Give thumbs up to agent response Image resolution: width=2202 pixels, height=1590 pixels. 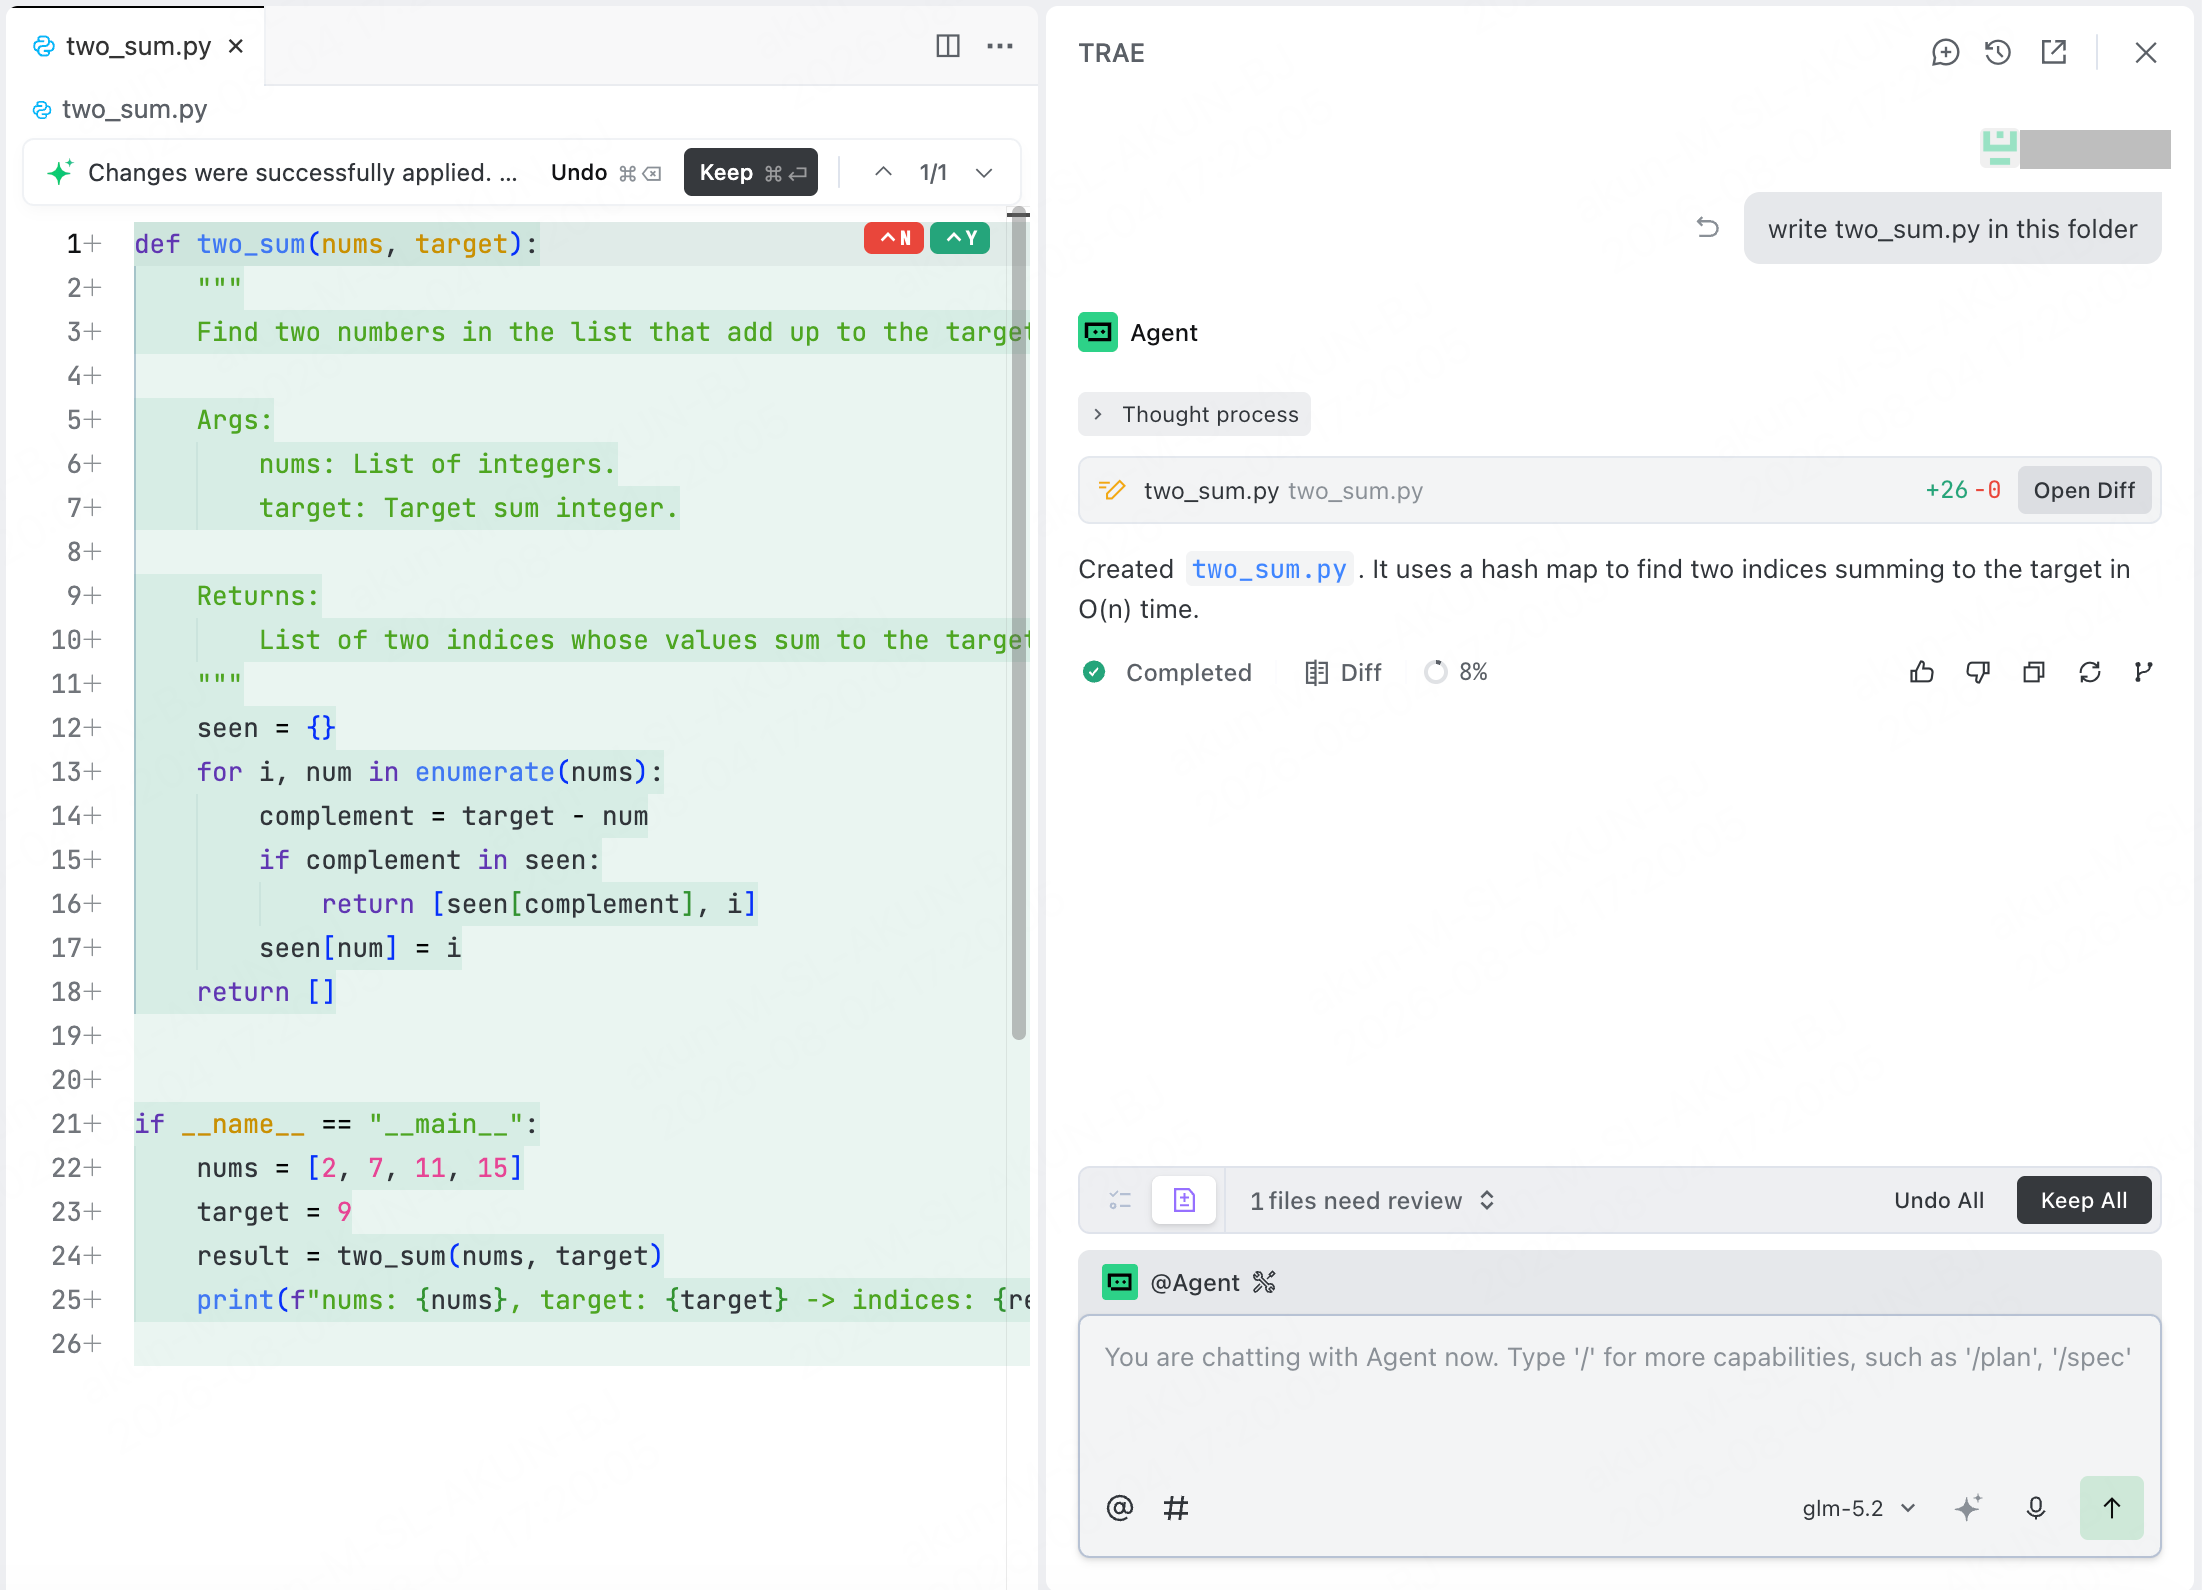(1922, 672)
